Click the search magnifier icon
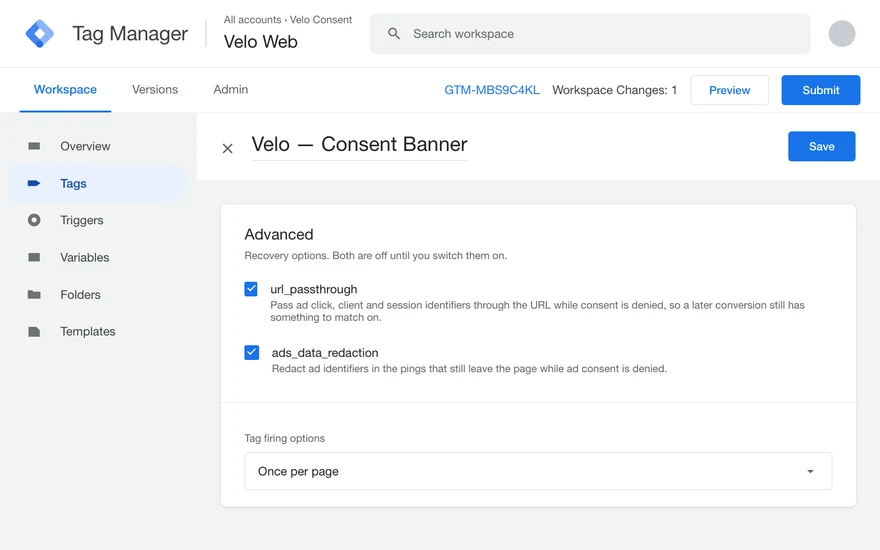The width and height of the screenshot is (880, 550). pos(394,34)
